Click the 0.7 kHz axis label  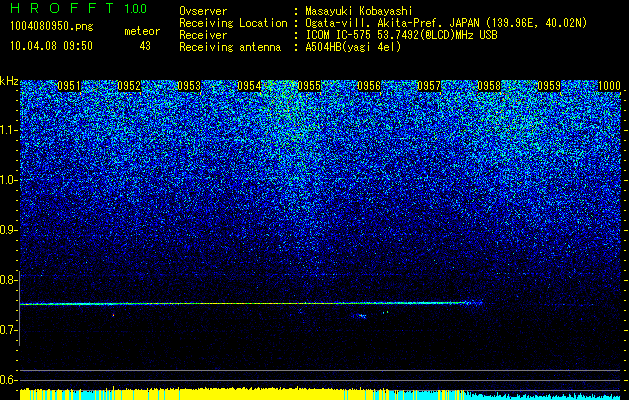(9, 330)
